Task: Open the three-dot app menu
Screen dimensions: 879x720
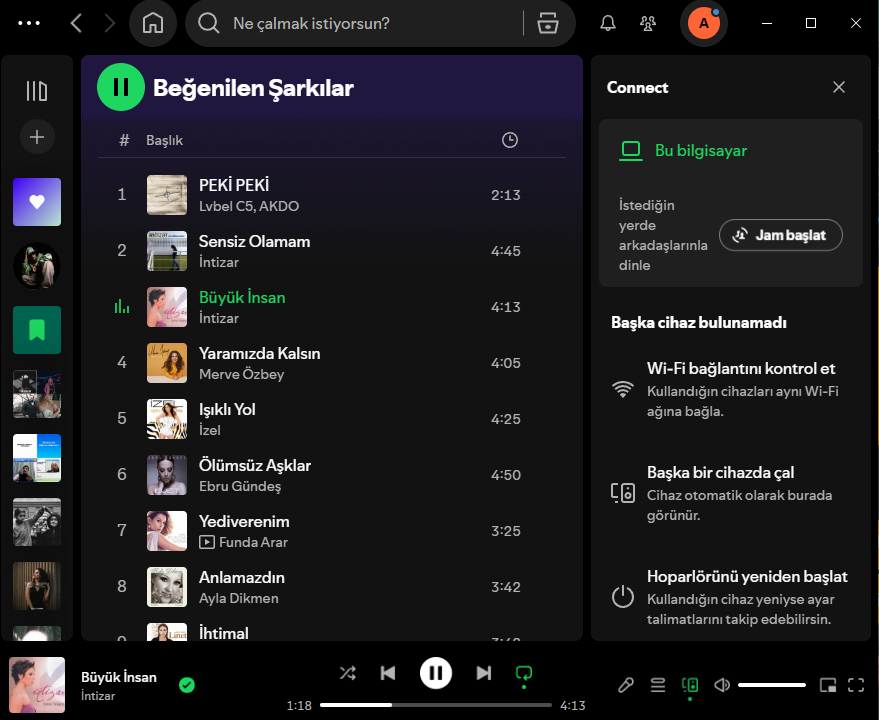Action: (29, 23)
